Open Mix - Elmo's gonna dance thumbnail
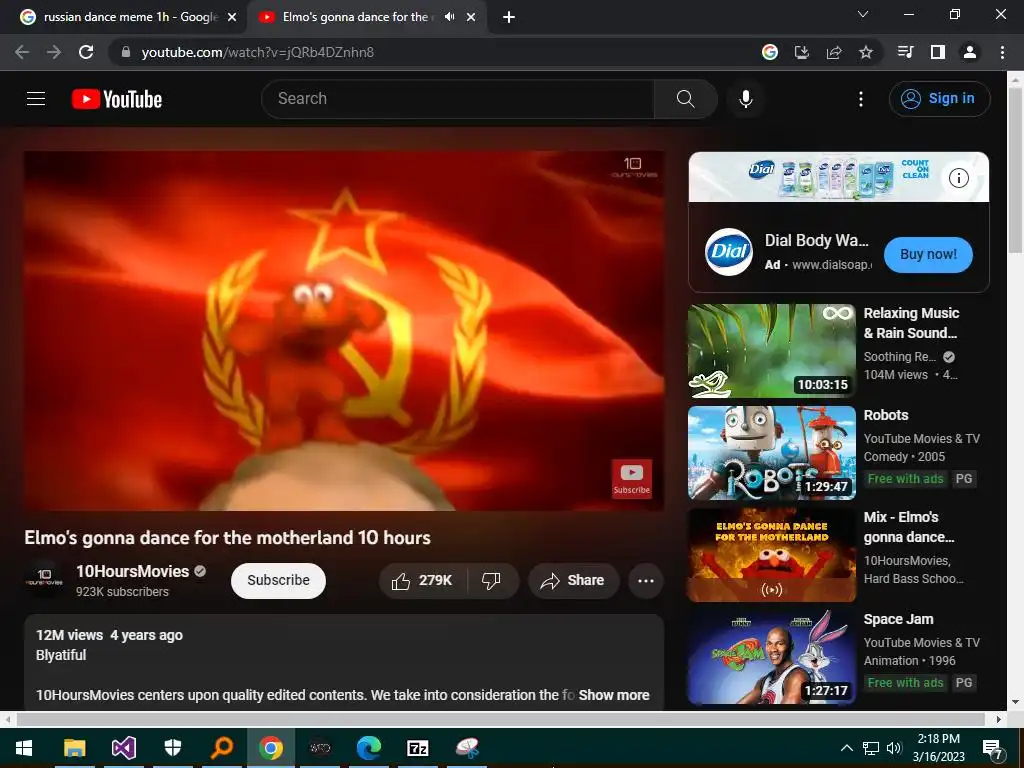The width and height of the screenshot is (1024, 768). click(x=771, y=555)
